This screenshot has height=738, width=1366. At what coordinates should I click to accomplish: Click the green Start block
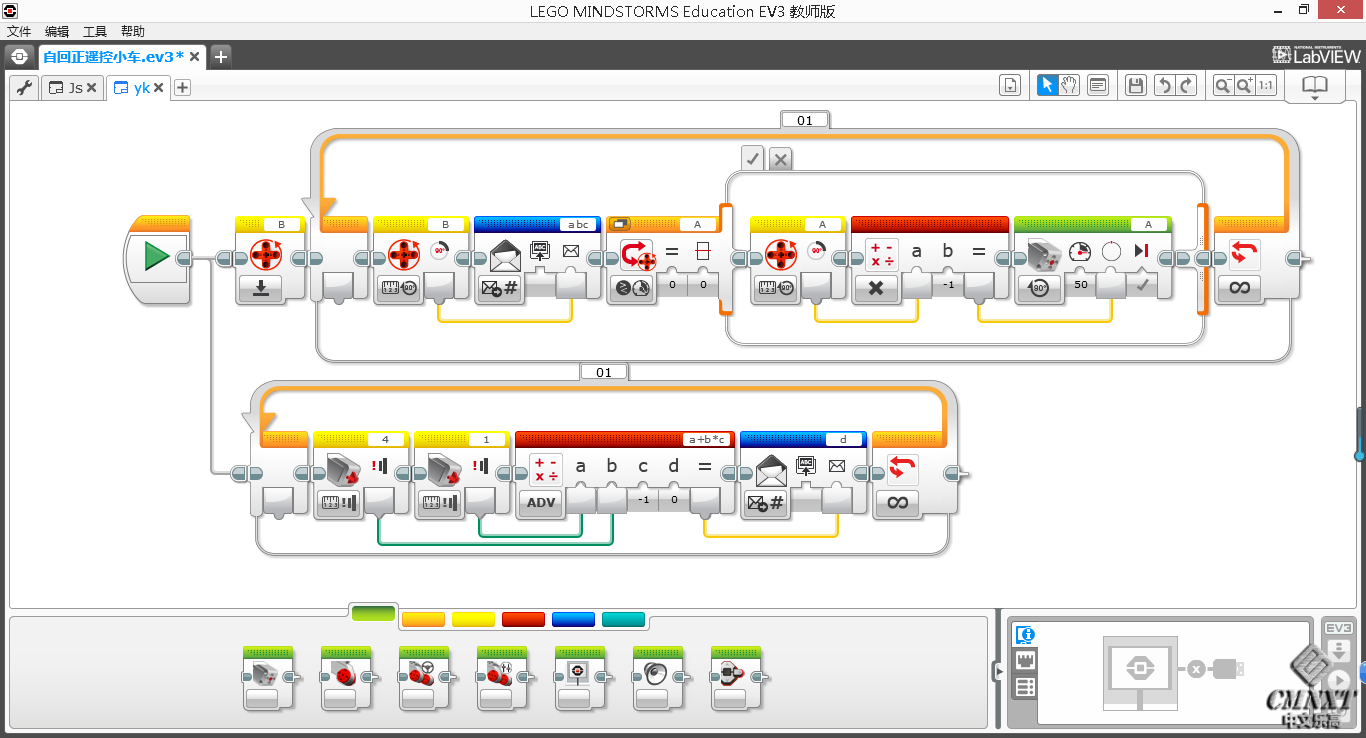click(157, 257)
